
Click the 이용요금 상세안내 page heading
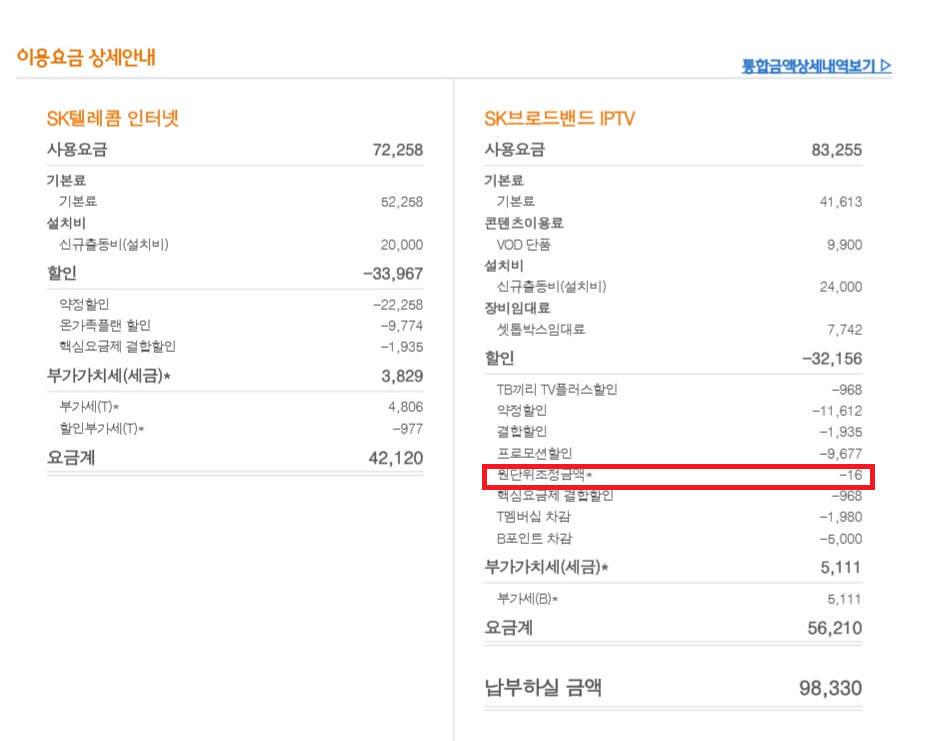tap(86, 58)
